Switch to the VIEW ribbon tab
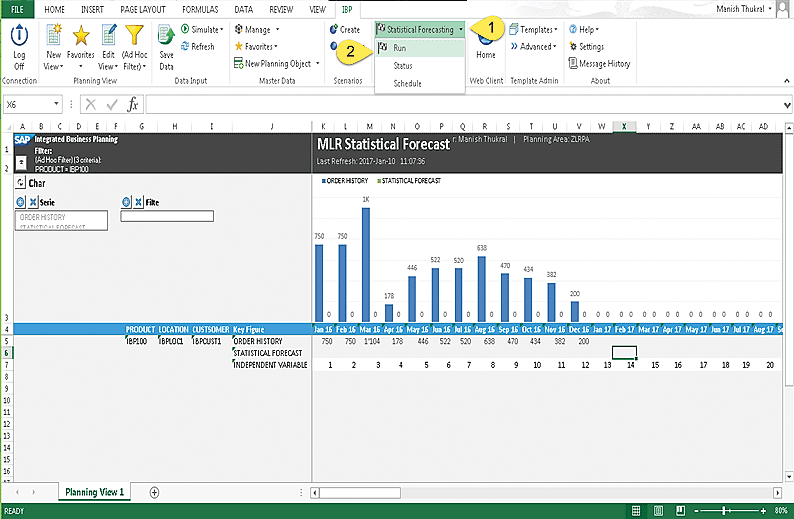This screenshot has height=519, width=794. (317, 9)
